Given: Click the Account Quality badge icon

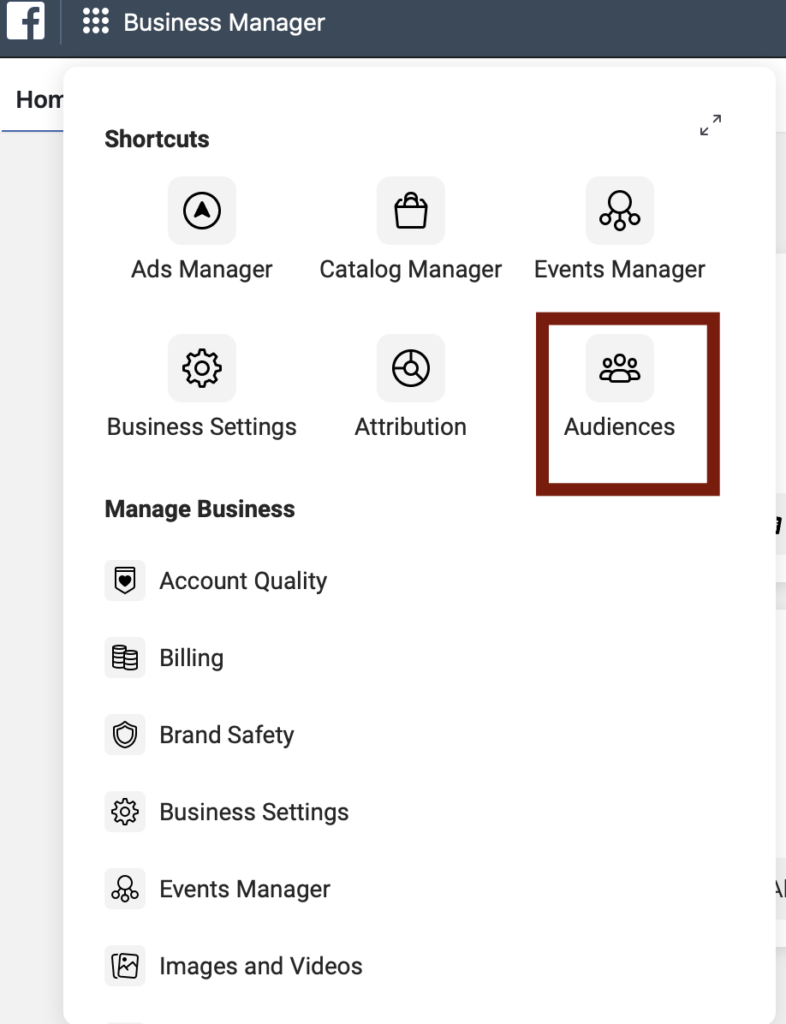Looking at the screenshot, I should (125, 581).
